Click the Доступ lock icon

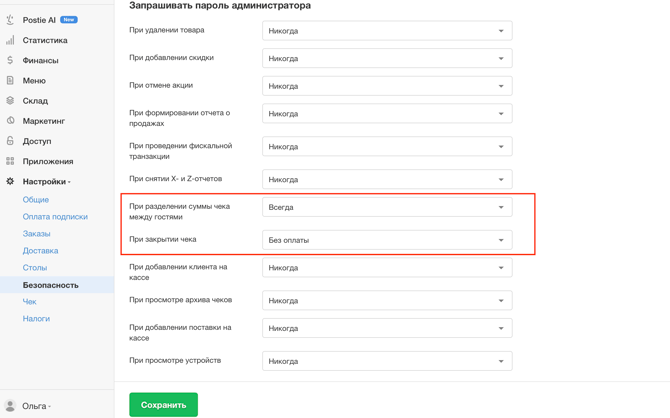click(x=10, y=141)
